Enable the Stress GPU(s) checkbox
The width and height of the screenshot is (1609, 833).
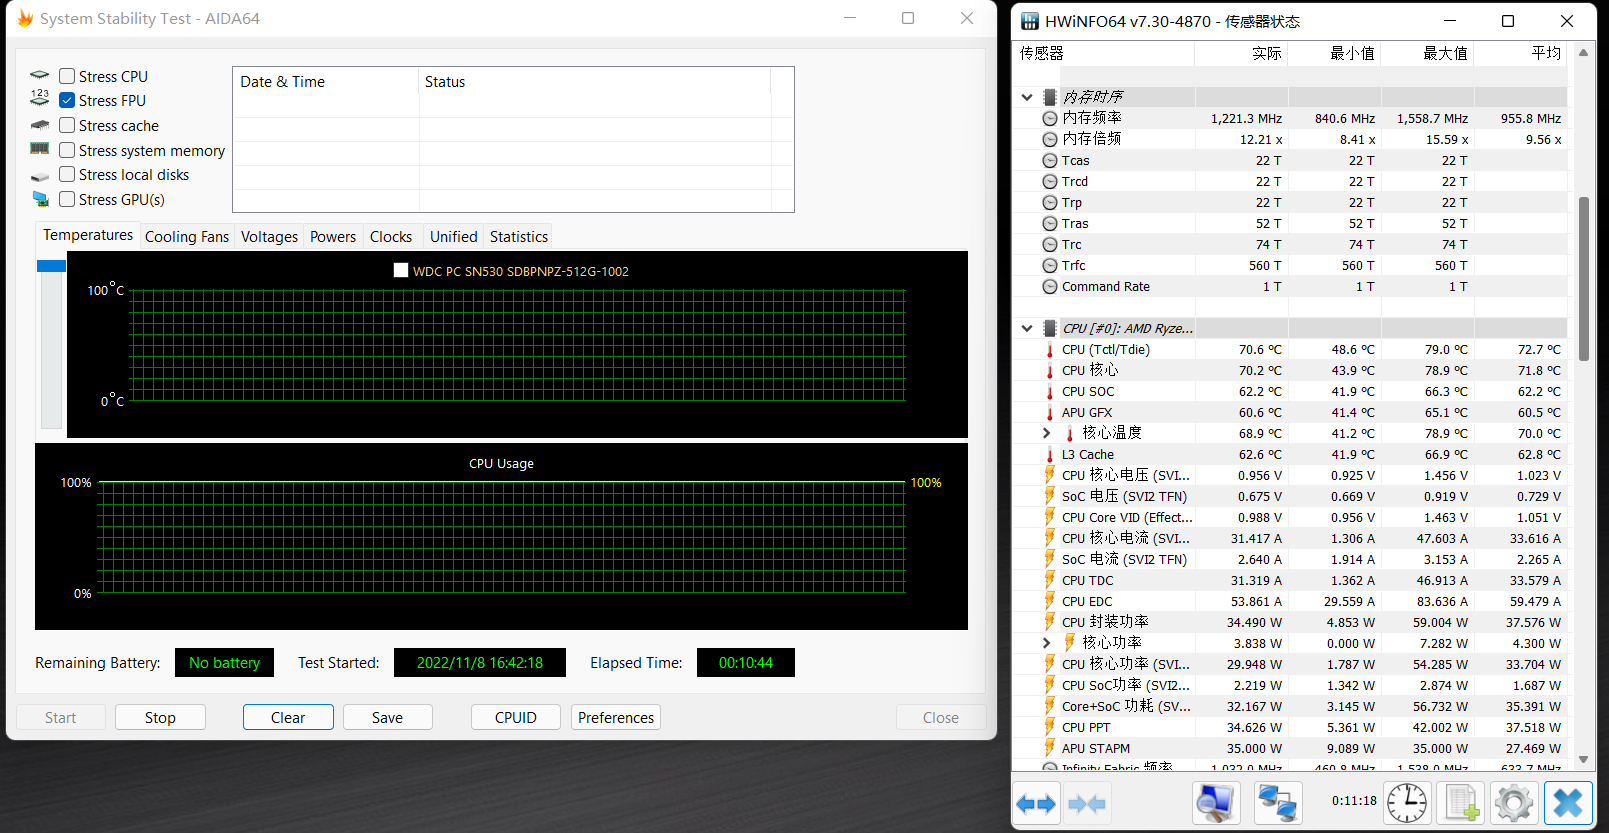pos(67,199)
